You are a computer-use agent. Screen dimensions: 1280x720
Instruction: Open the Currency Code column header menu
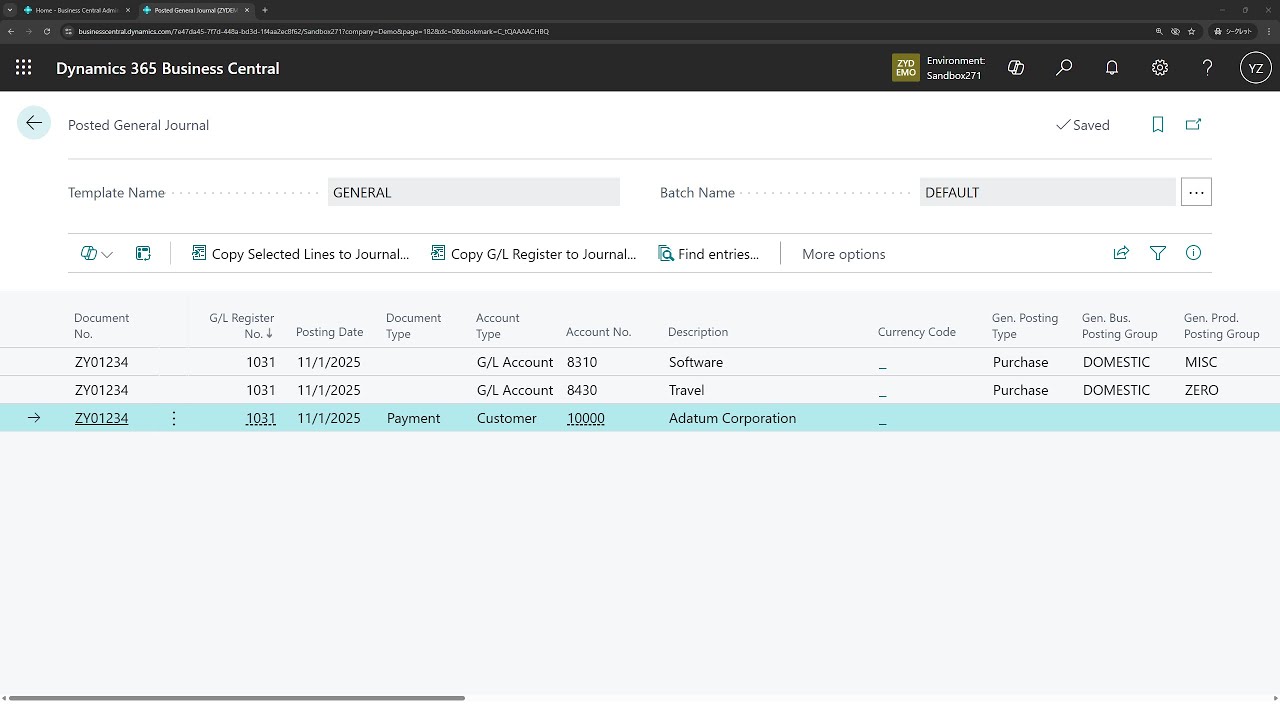(916, 332)
